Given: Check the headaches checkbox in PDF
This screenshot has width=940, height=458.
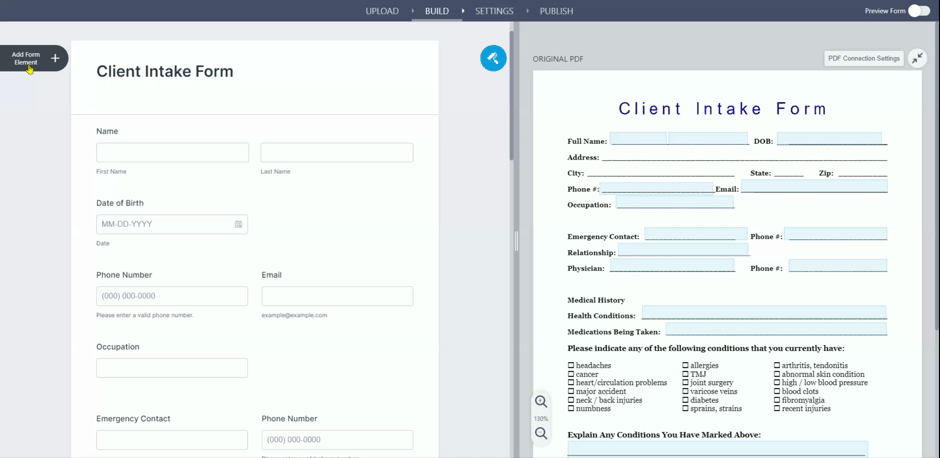Looking at the screenshot, I should [571, 366].
